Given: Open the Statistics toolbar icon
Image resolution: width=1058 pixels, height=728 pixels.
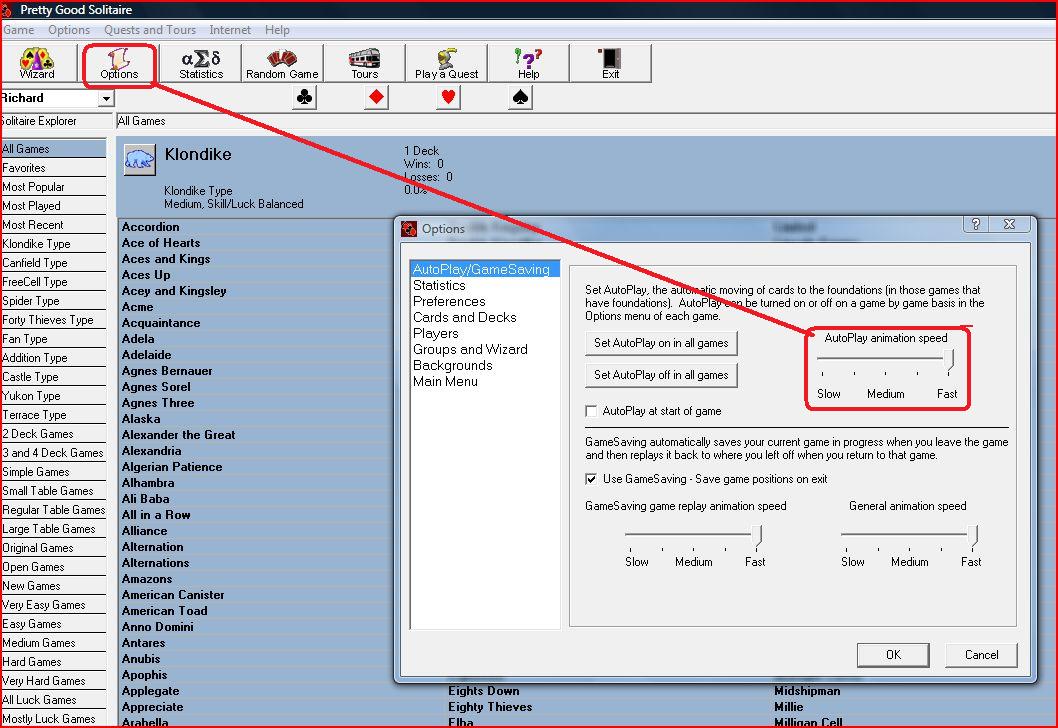Looking at the screenshot, I should pos(201,63).
